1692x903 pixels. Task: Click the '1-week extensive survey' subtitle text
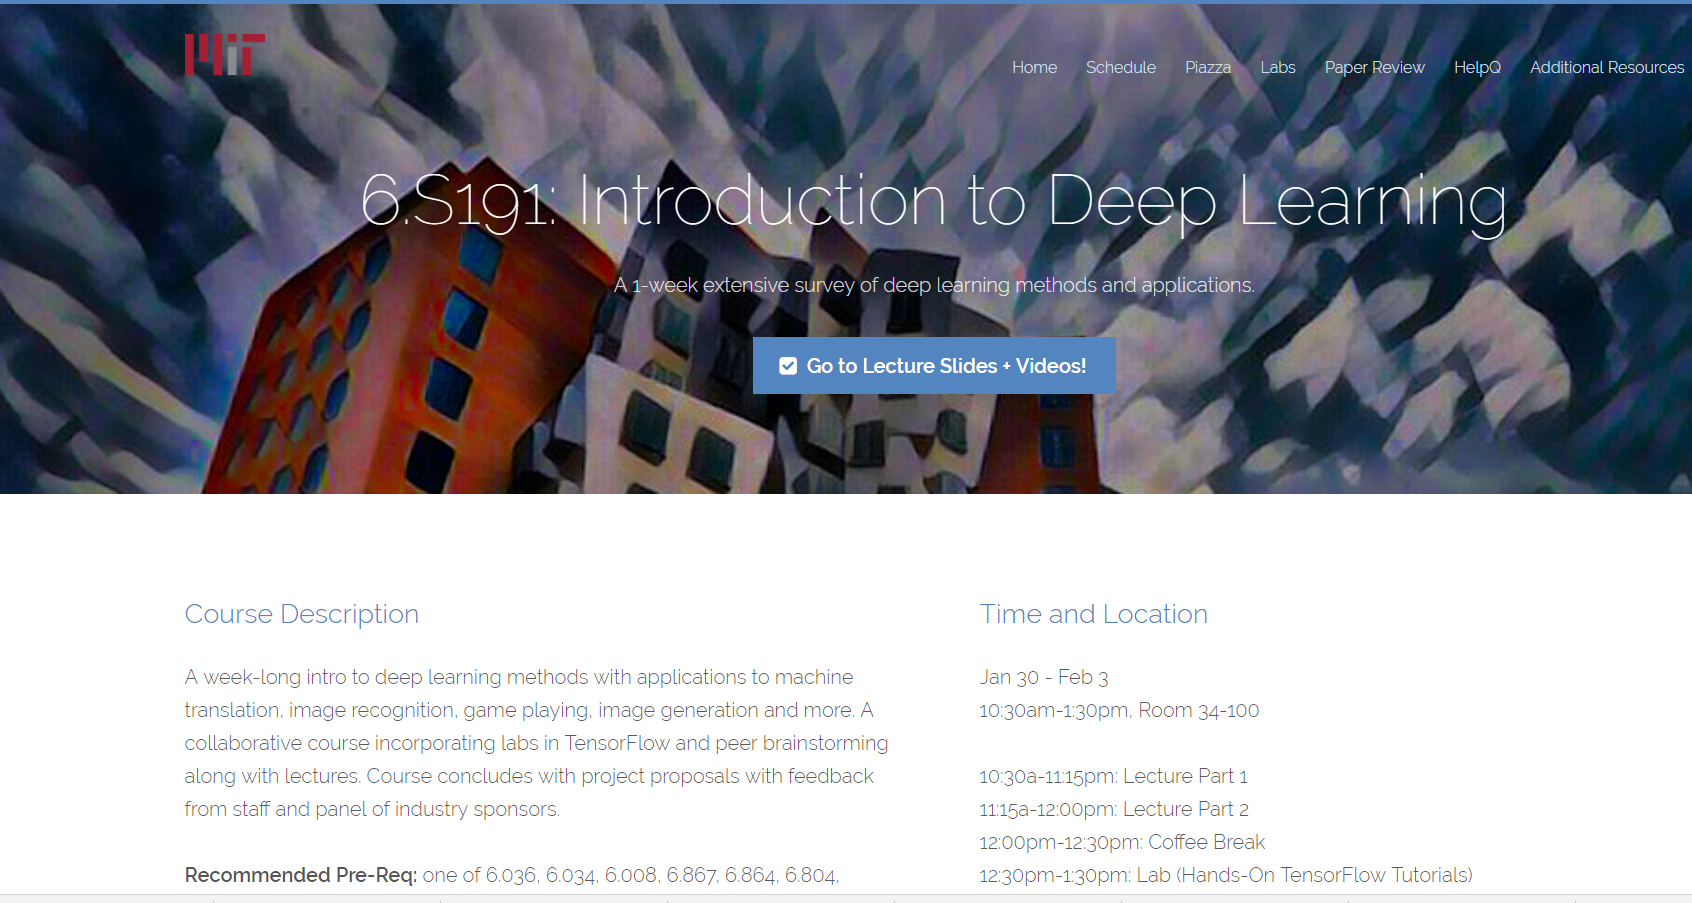[x=934, y=285]
